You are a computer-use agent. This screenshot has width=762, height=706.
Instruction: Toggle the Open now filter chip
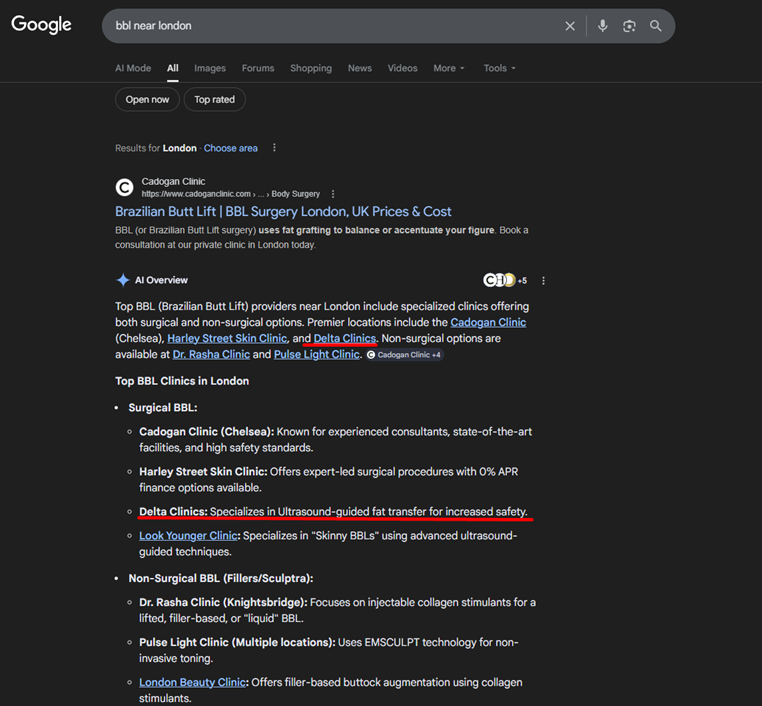point(148,99)
